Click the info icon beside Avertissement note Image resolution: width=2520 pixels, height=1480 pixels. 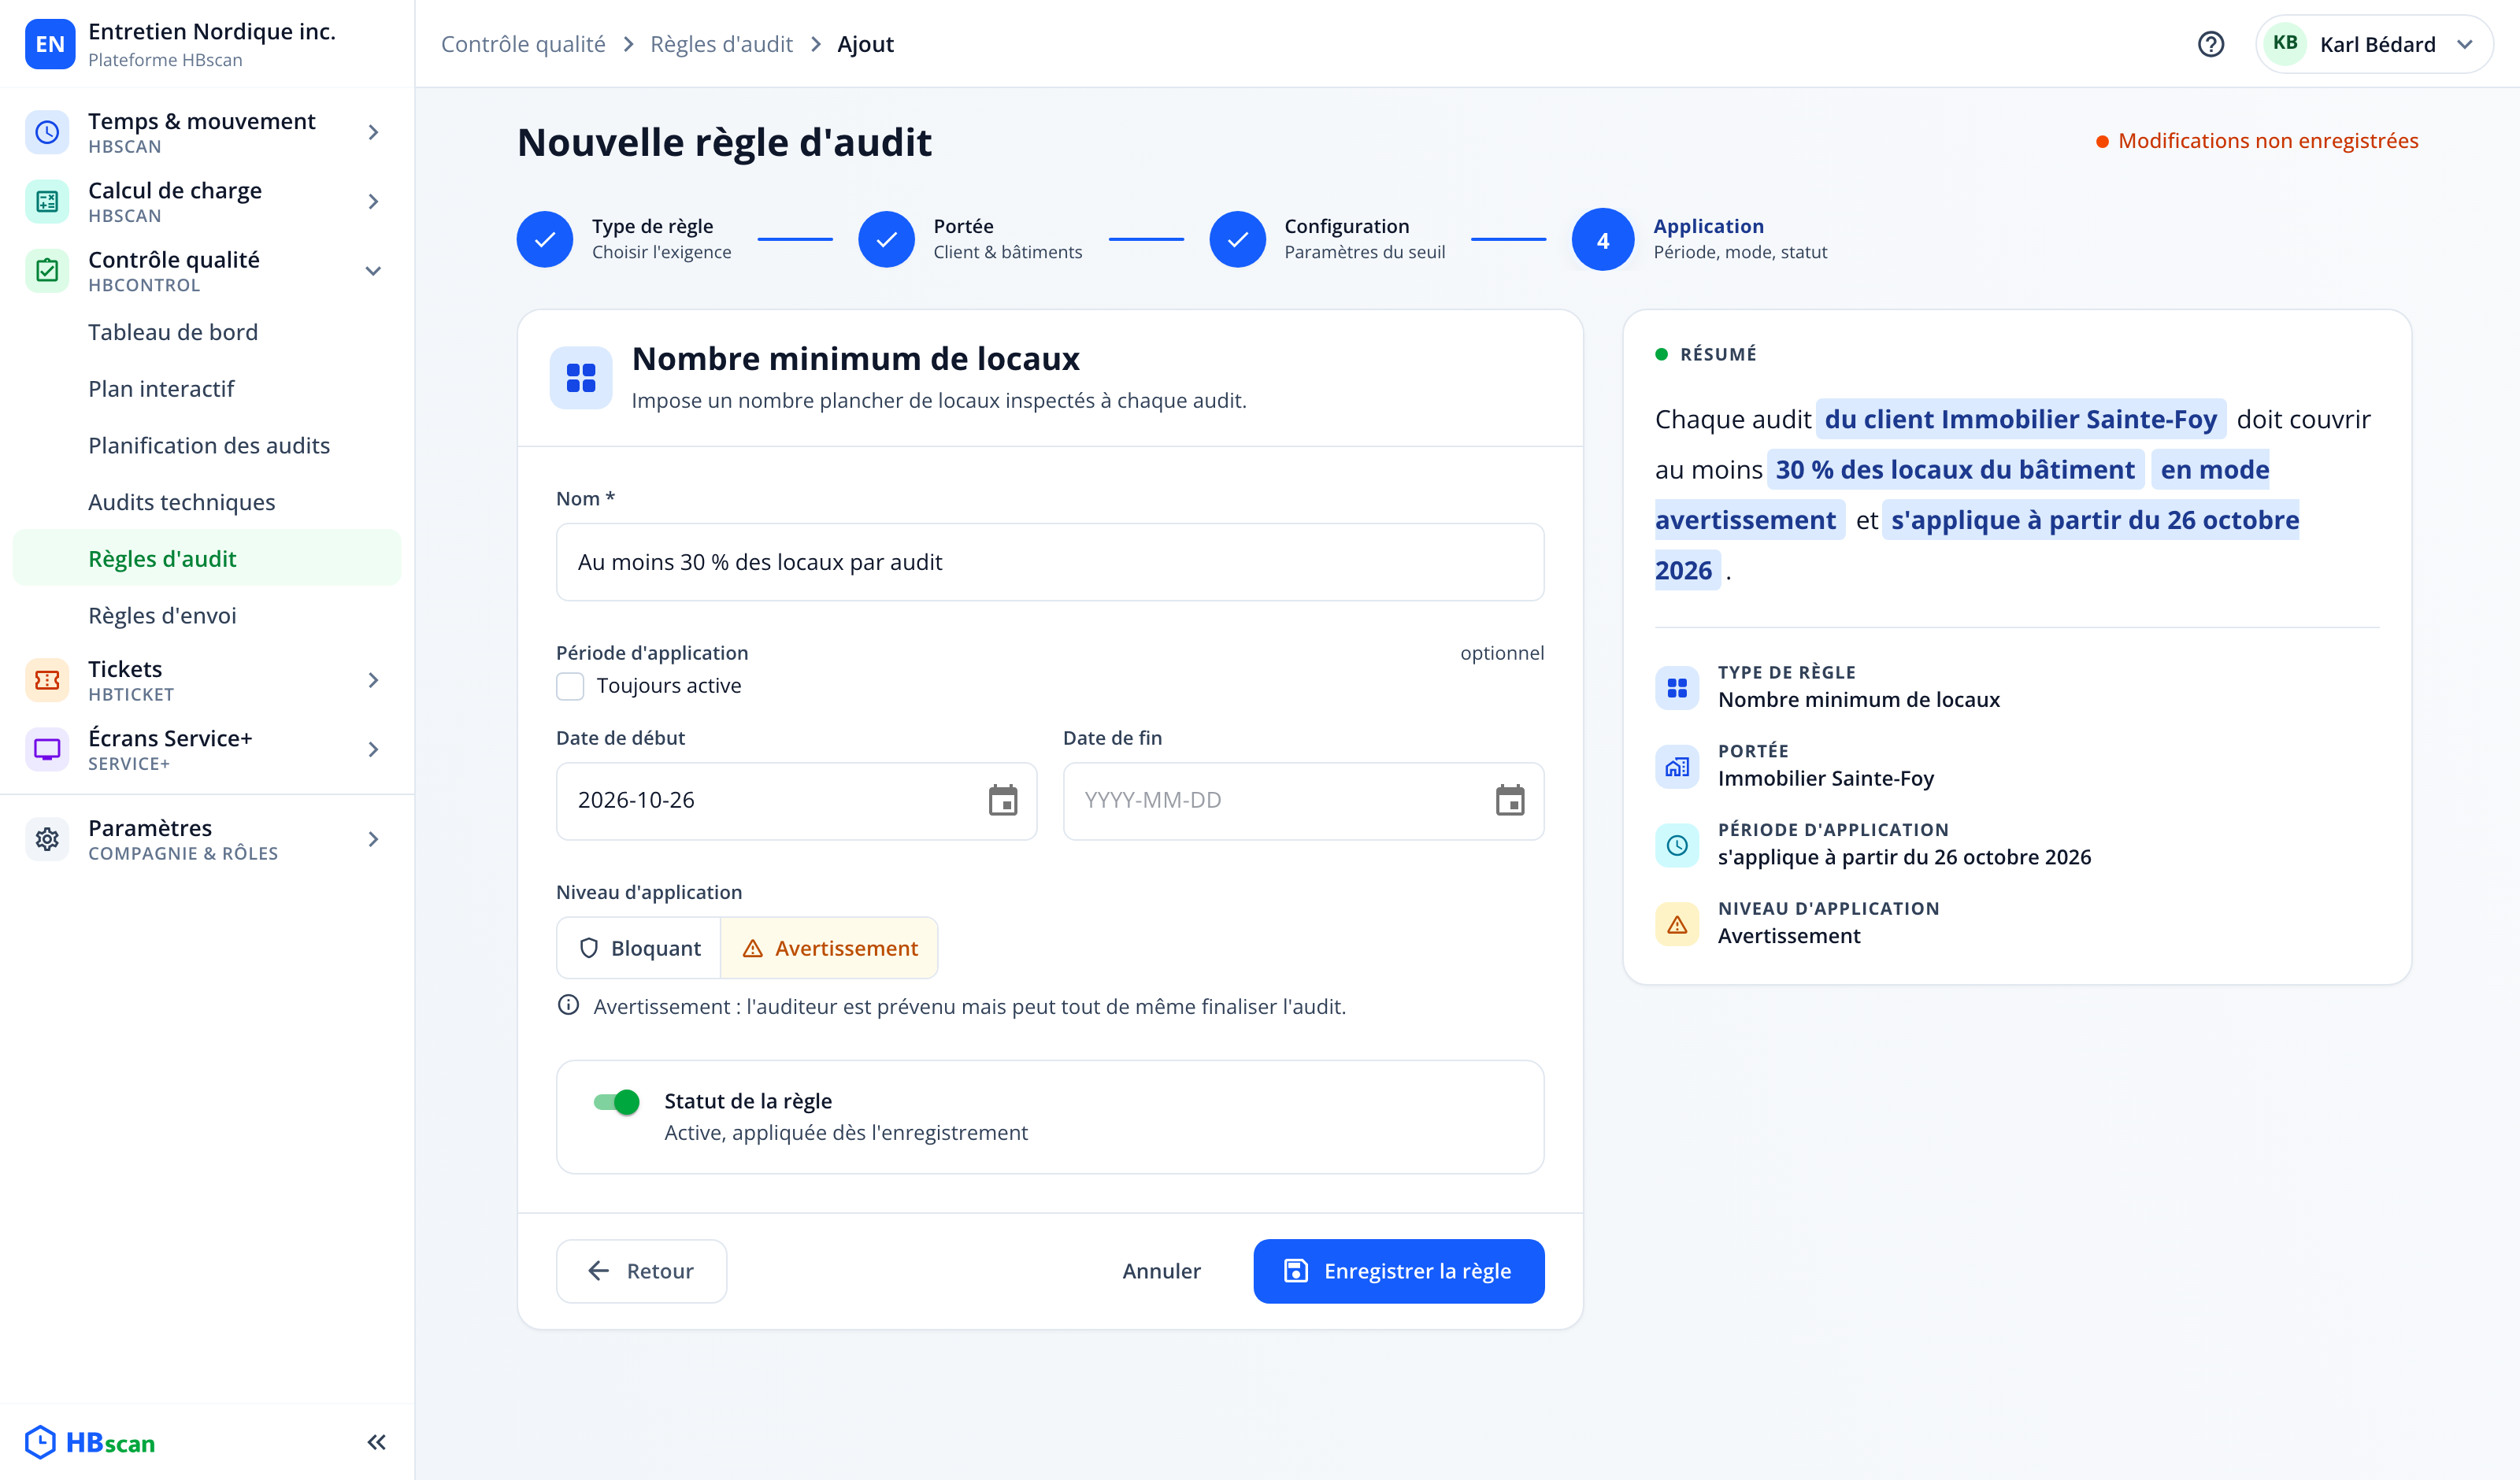[568, 1005]
